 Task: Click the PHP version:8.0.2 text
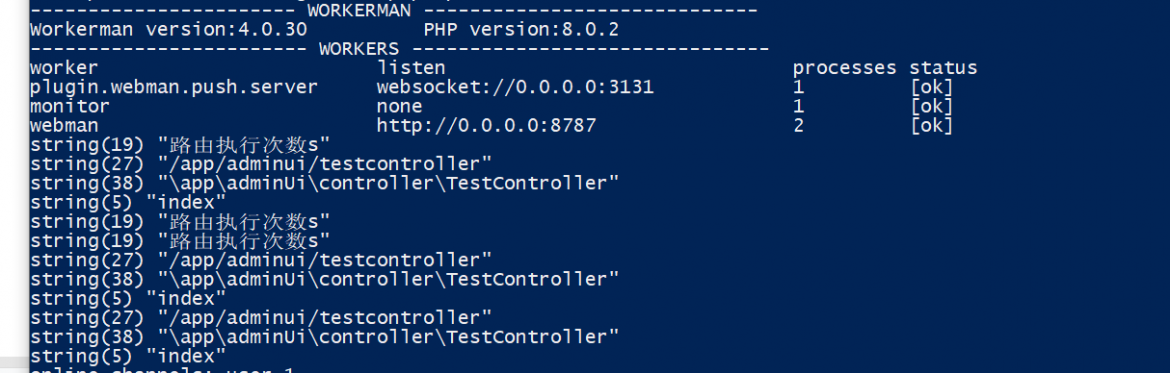point(521,30)
